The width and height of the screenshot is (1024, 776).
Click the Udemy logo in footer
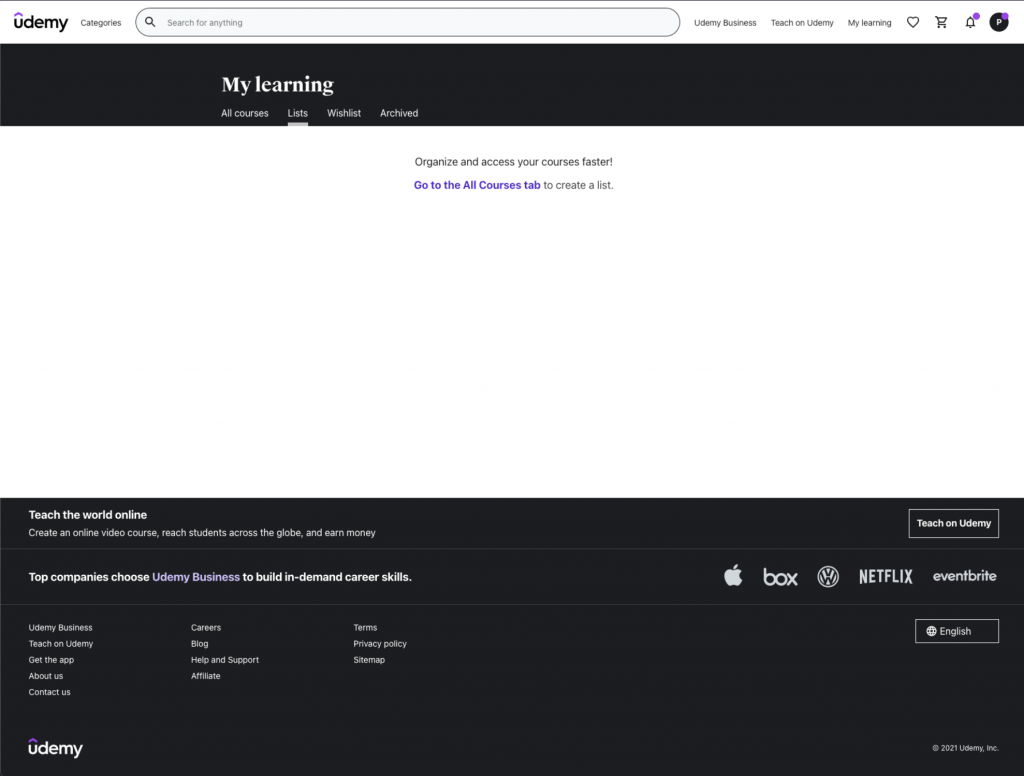click(56, 748)
